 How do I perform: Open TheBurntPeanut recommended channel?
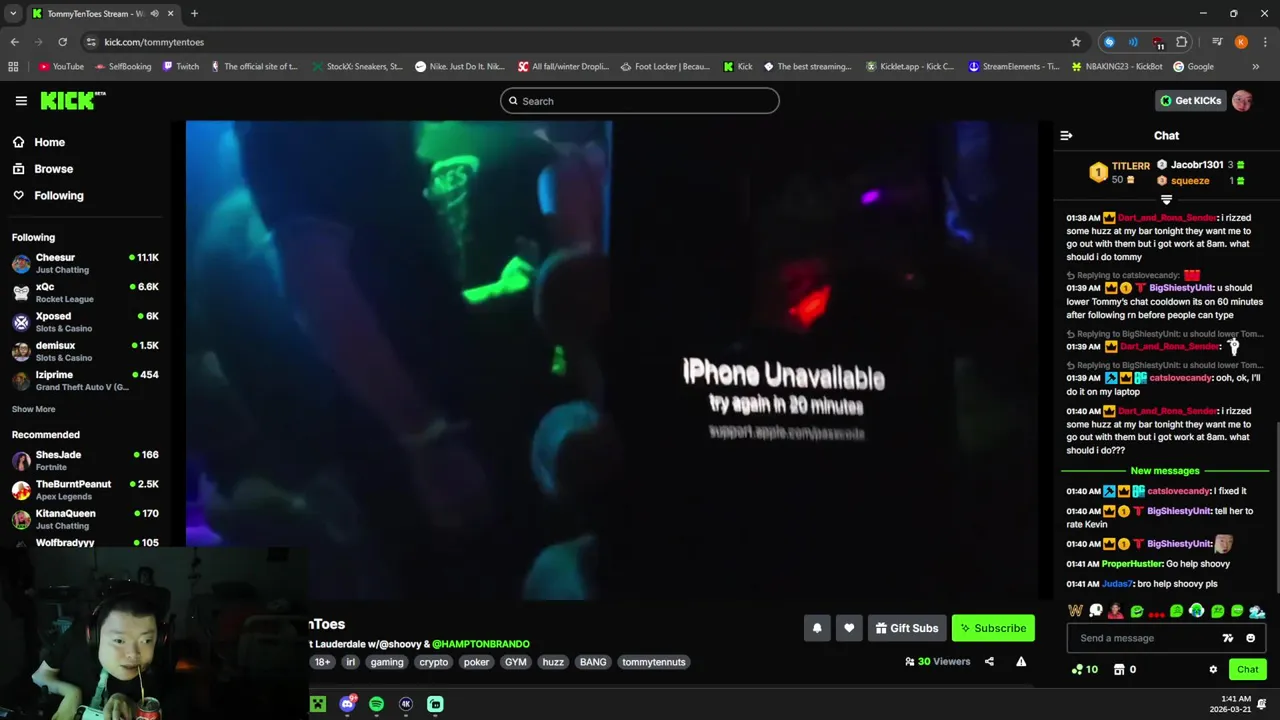[85, 490]
